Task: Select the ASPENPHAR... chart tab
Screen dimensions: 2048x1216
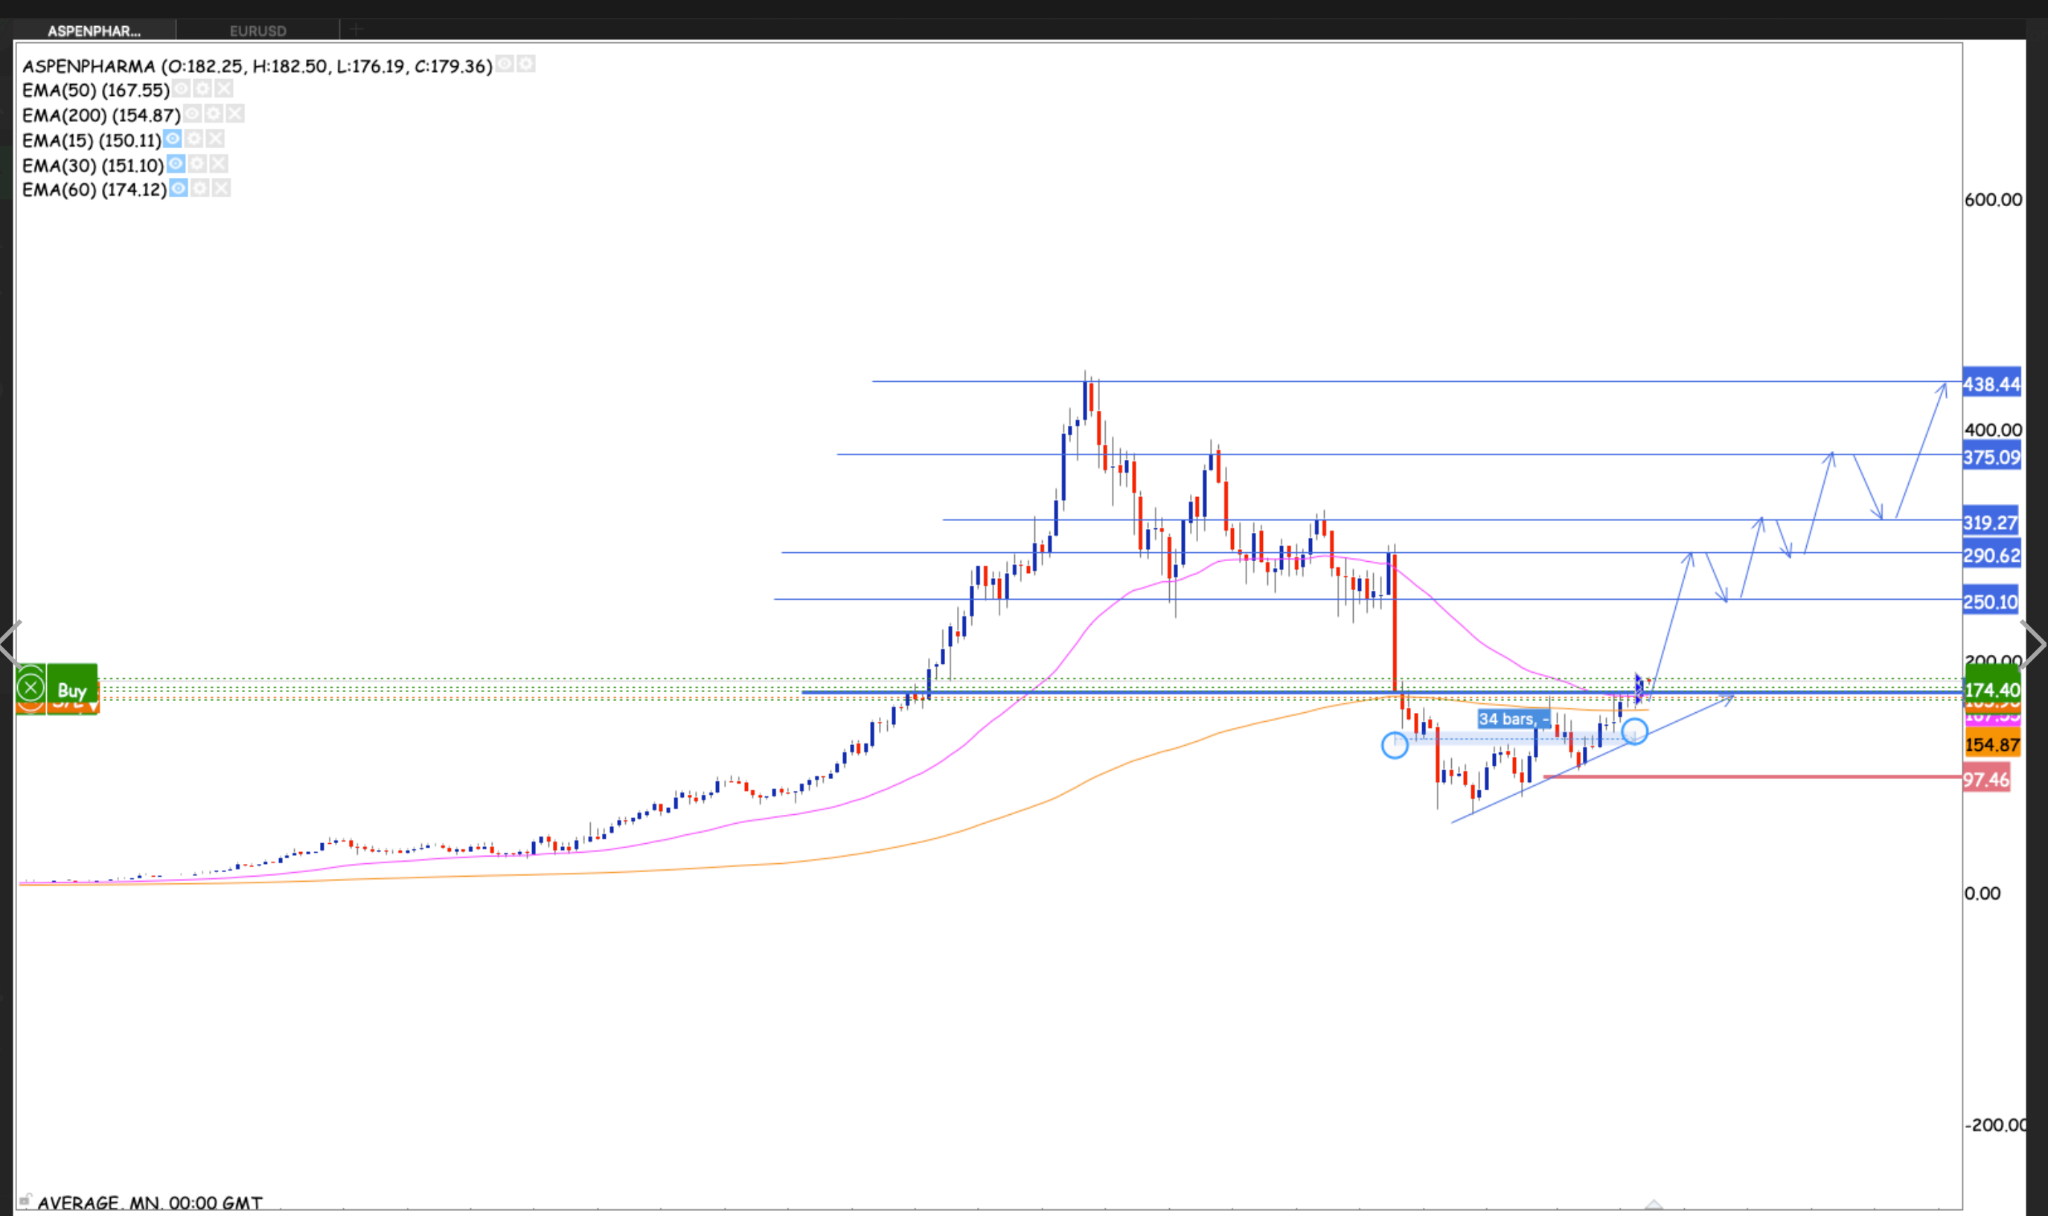Action: pyautogui.click(x=94, y=31)
